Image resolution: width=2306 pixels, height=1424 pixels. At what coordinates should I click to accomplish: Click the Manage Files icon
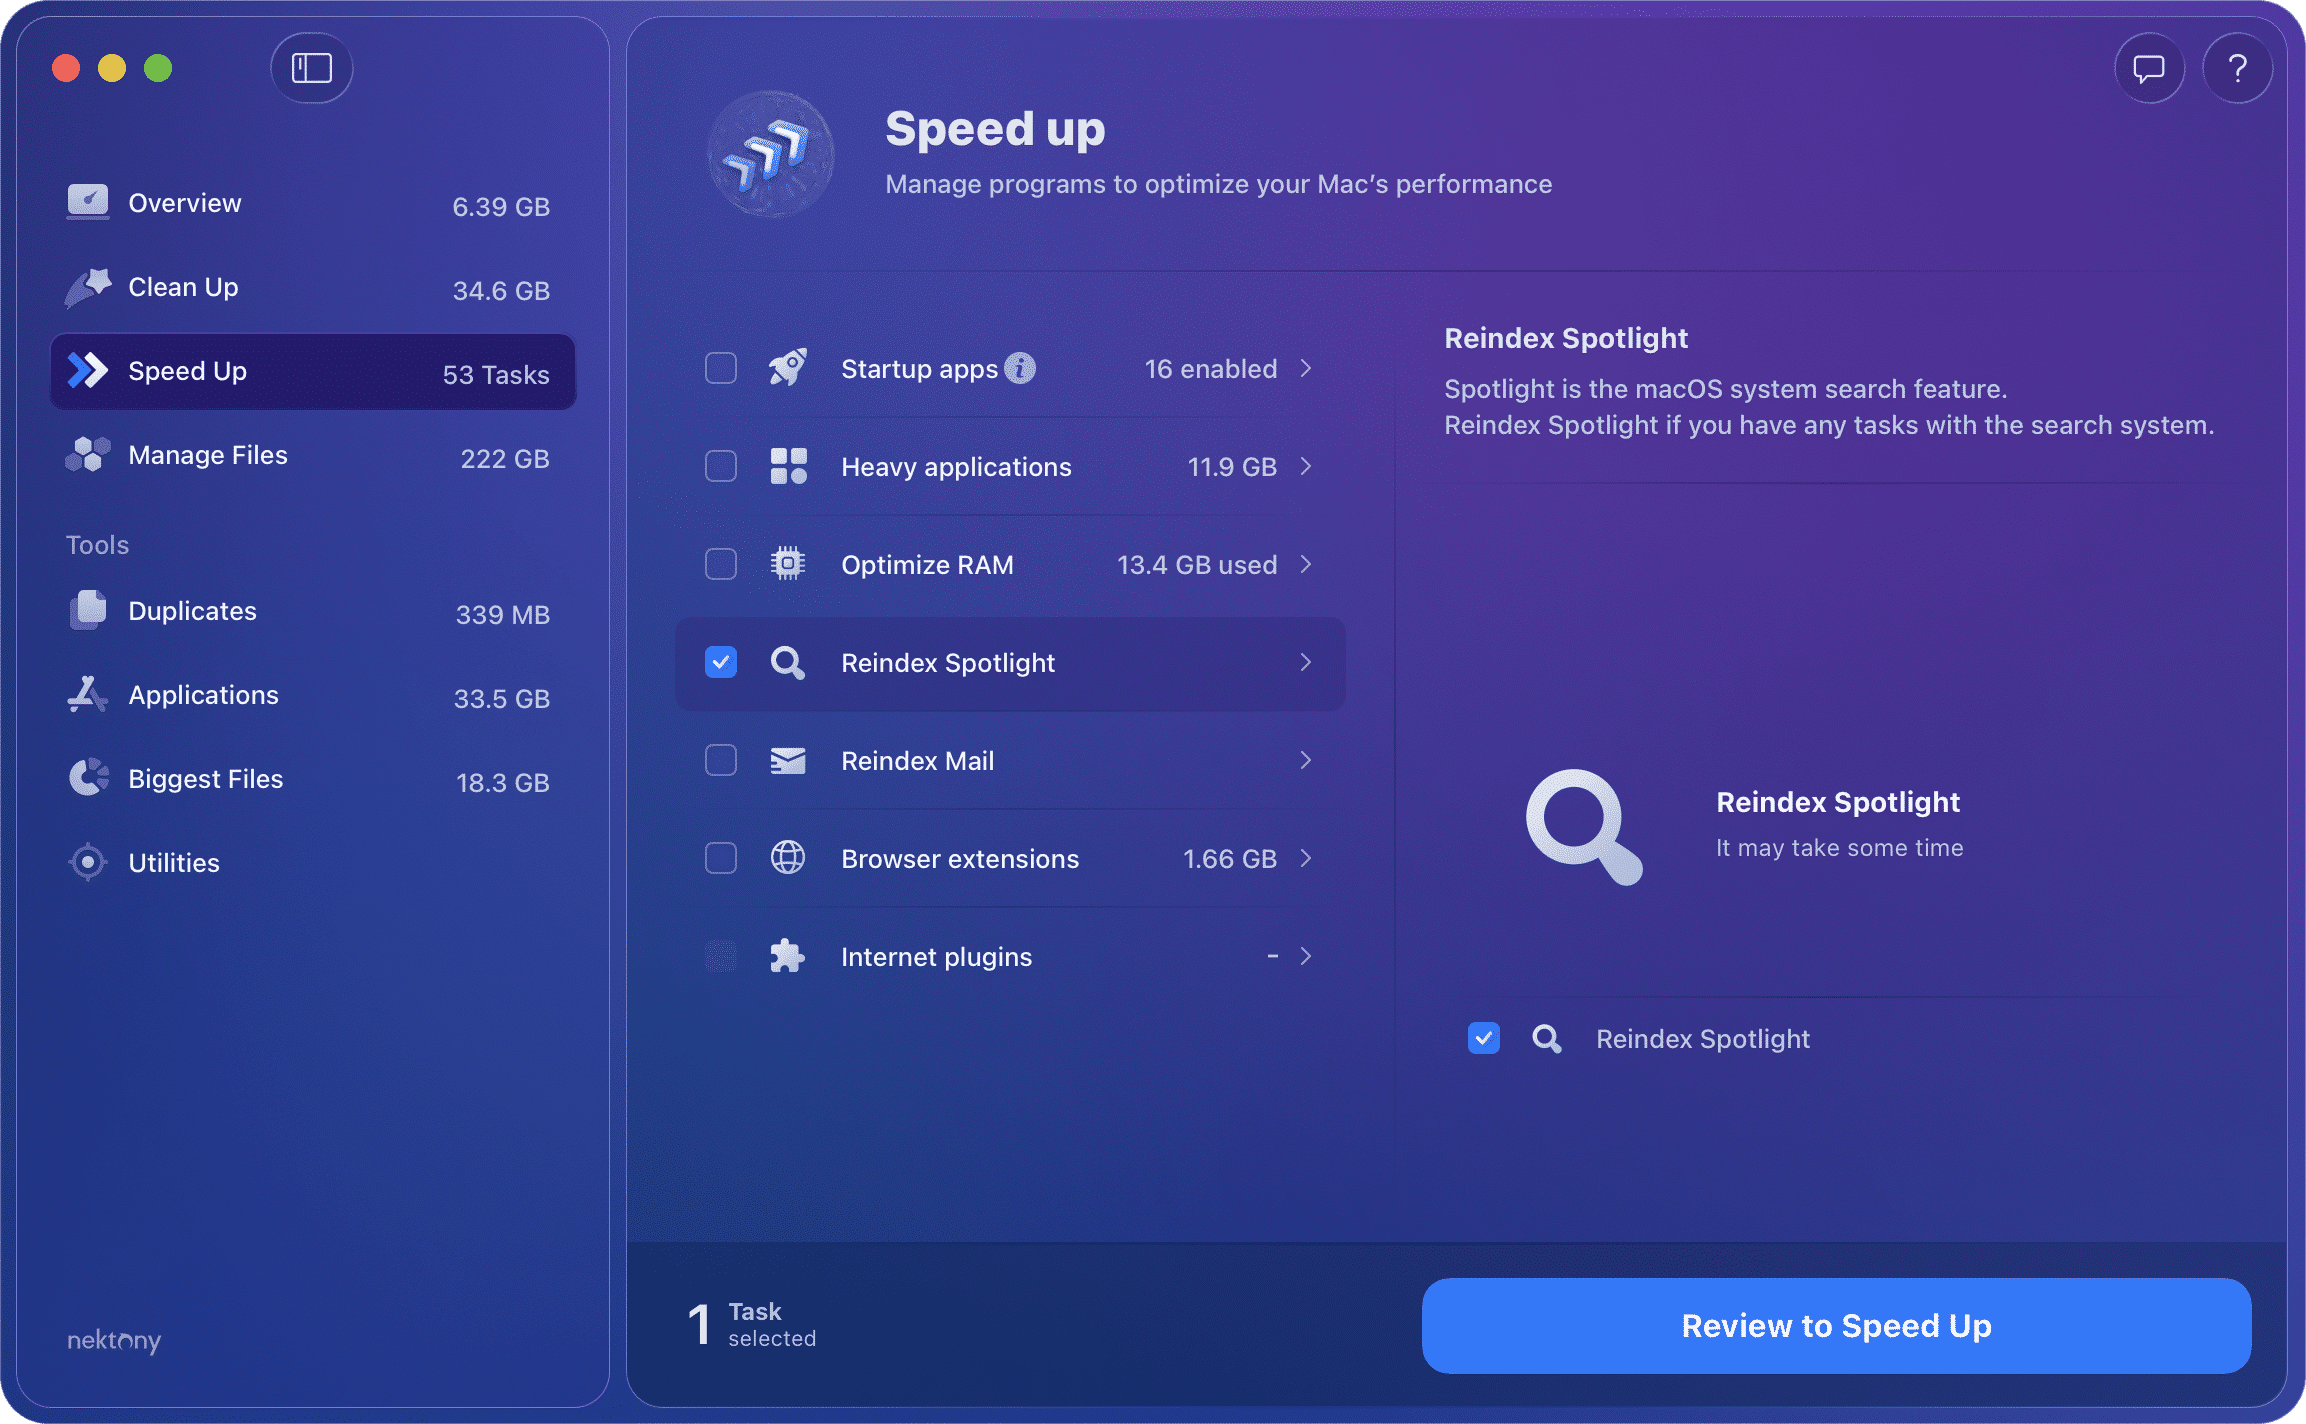coord(88,455)
